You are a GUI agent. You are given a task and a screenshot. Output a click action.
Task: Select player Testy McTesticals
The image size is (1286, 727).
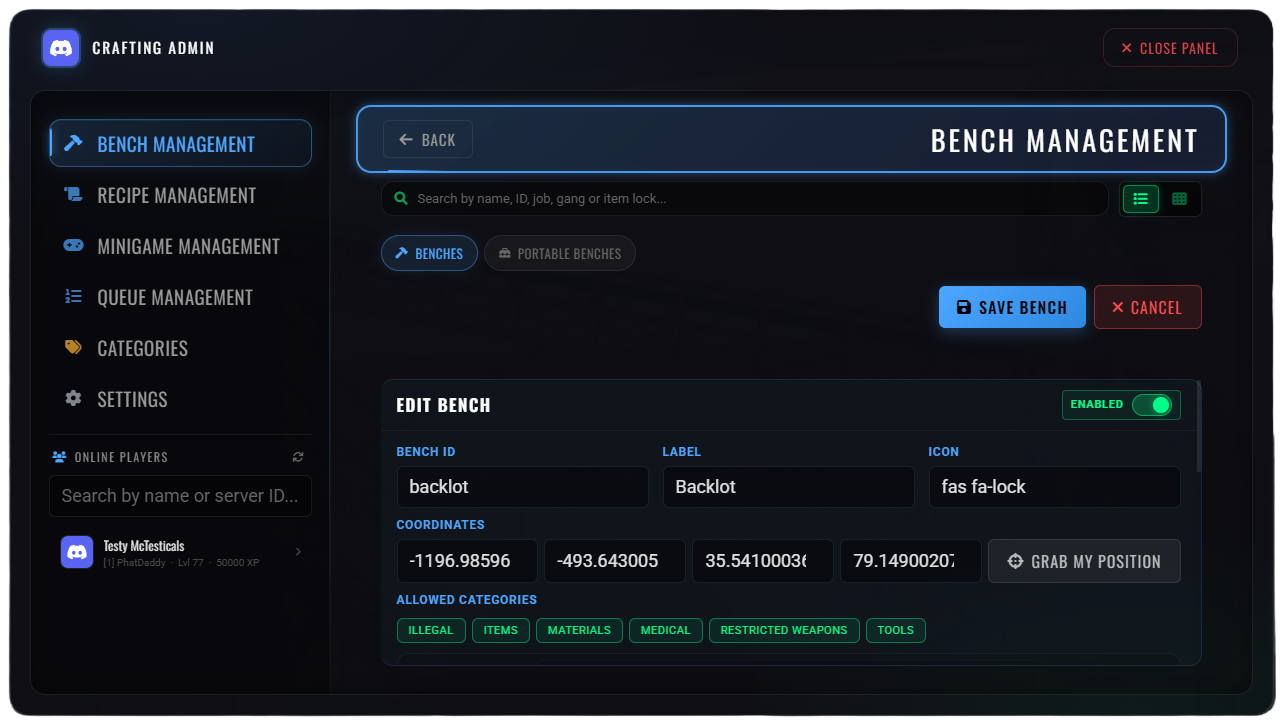coord(180,552)
